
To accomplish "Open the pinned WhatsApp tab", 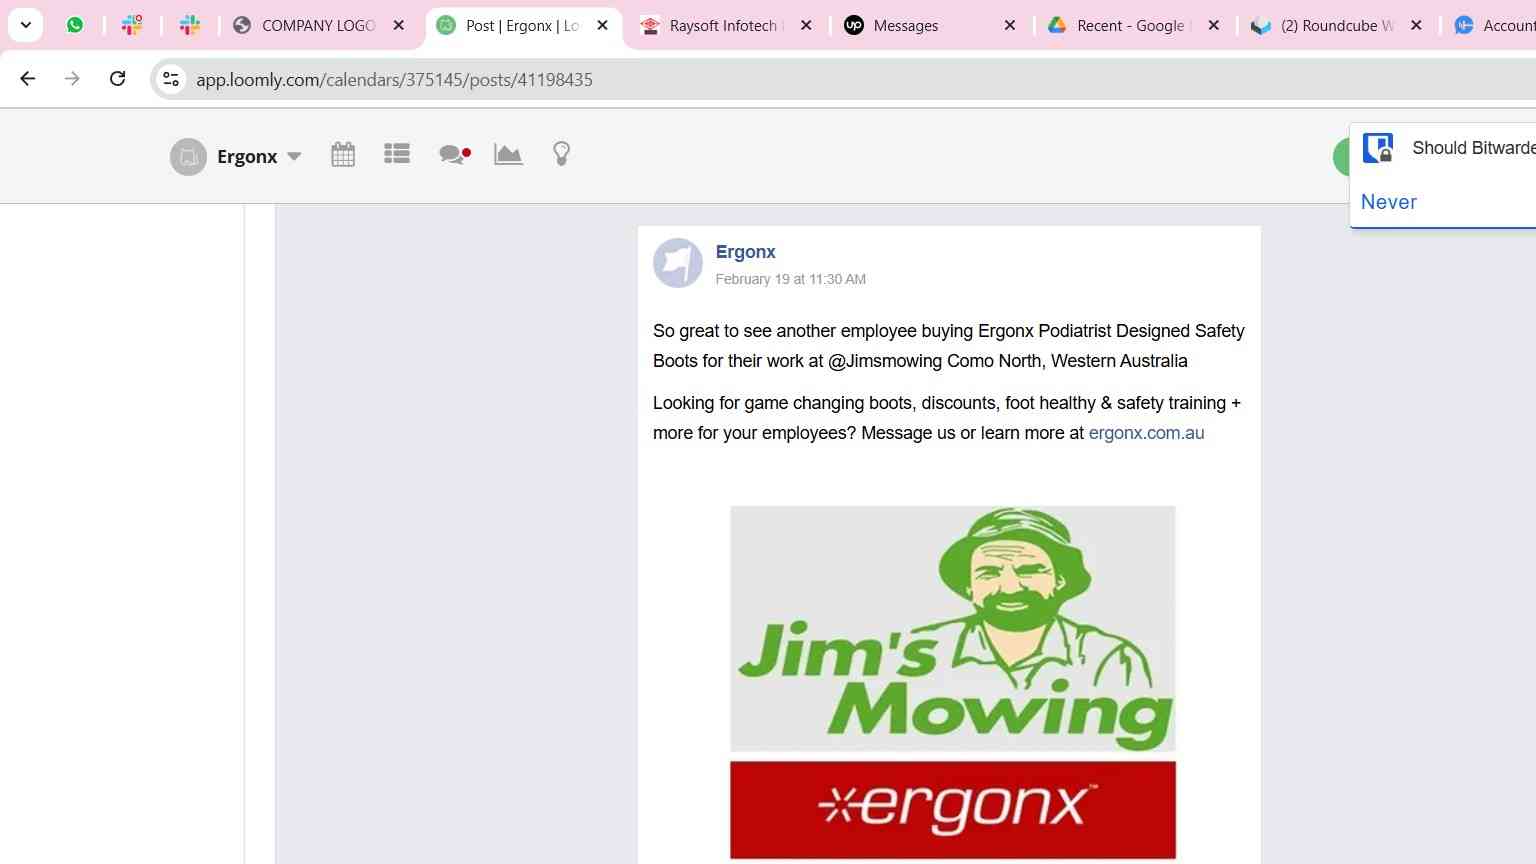I will pos(75,25).
